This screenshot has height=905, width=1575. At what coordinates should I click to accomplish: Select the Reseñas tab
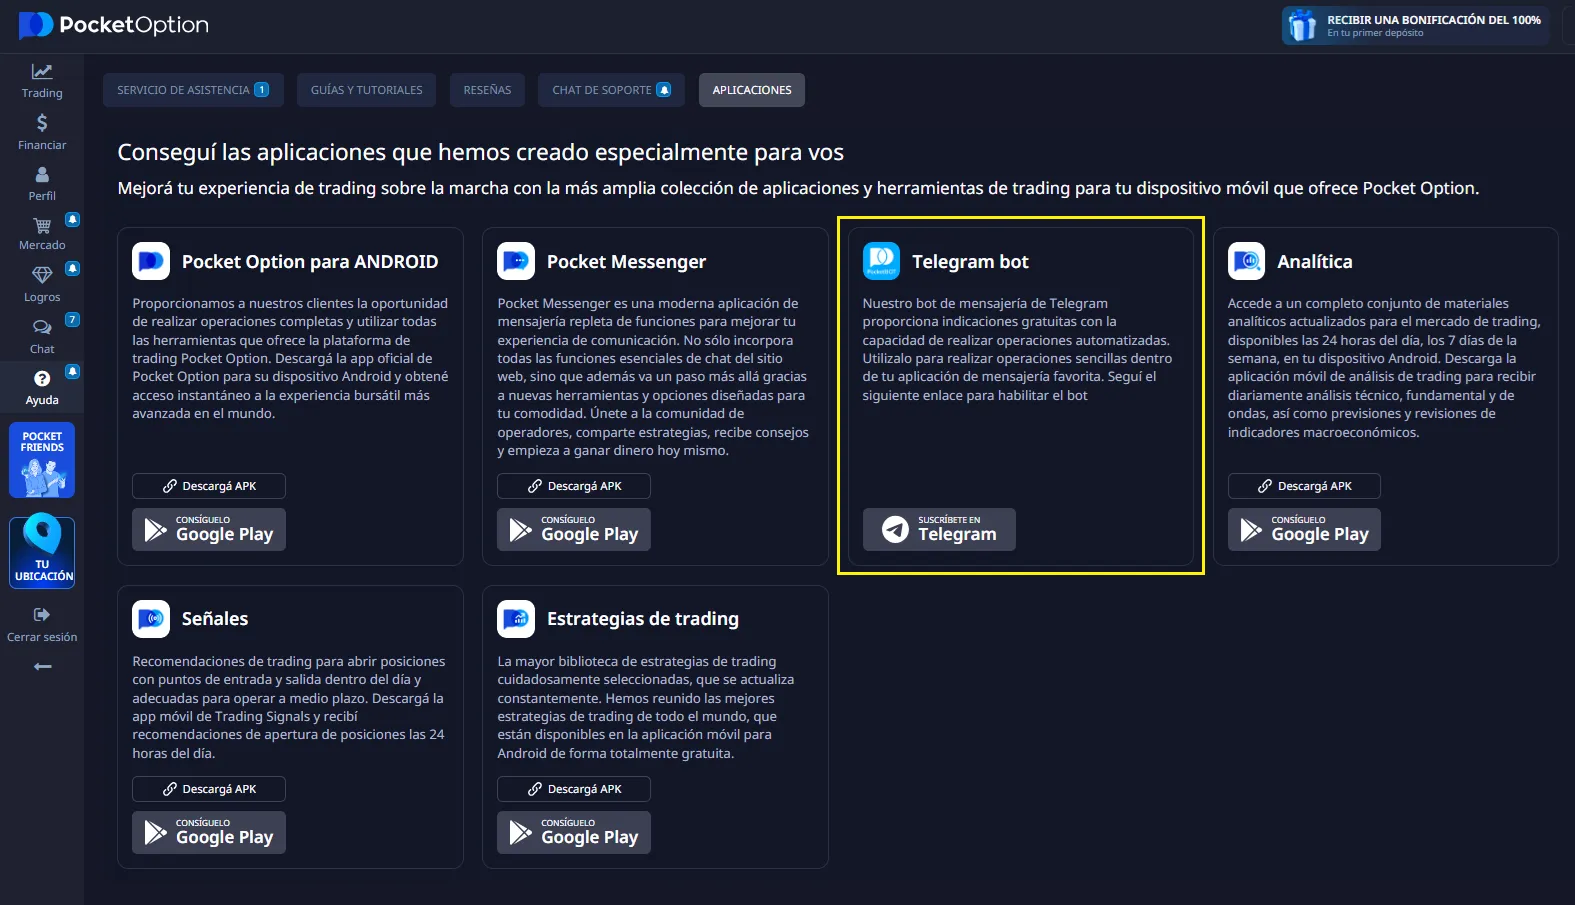tap(487, 90)
